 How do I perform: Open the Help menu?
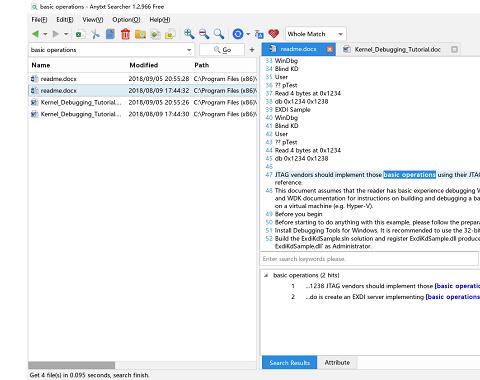(160, 20)
